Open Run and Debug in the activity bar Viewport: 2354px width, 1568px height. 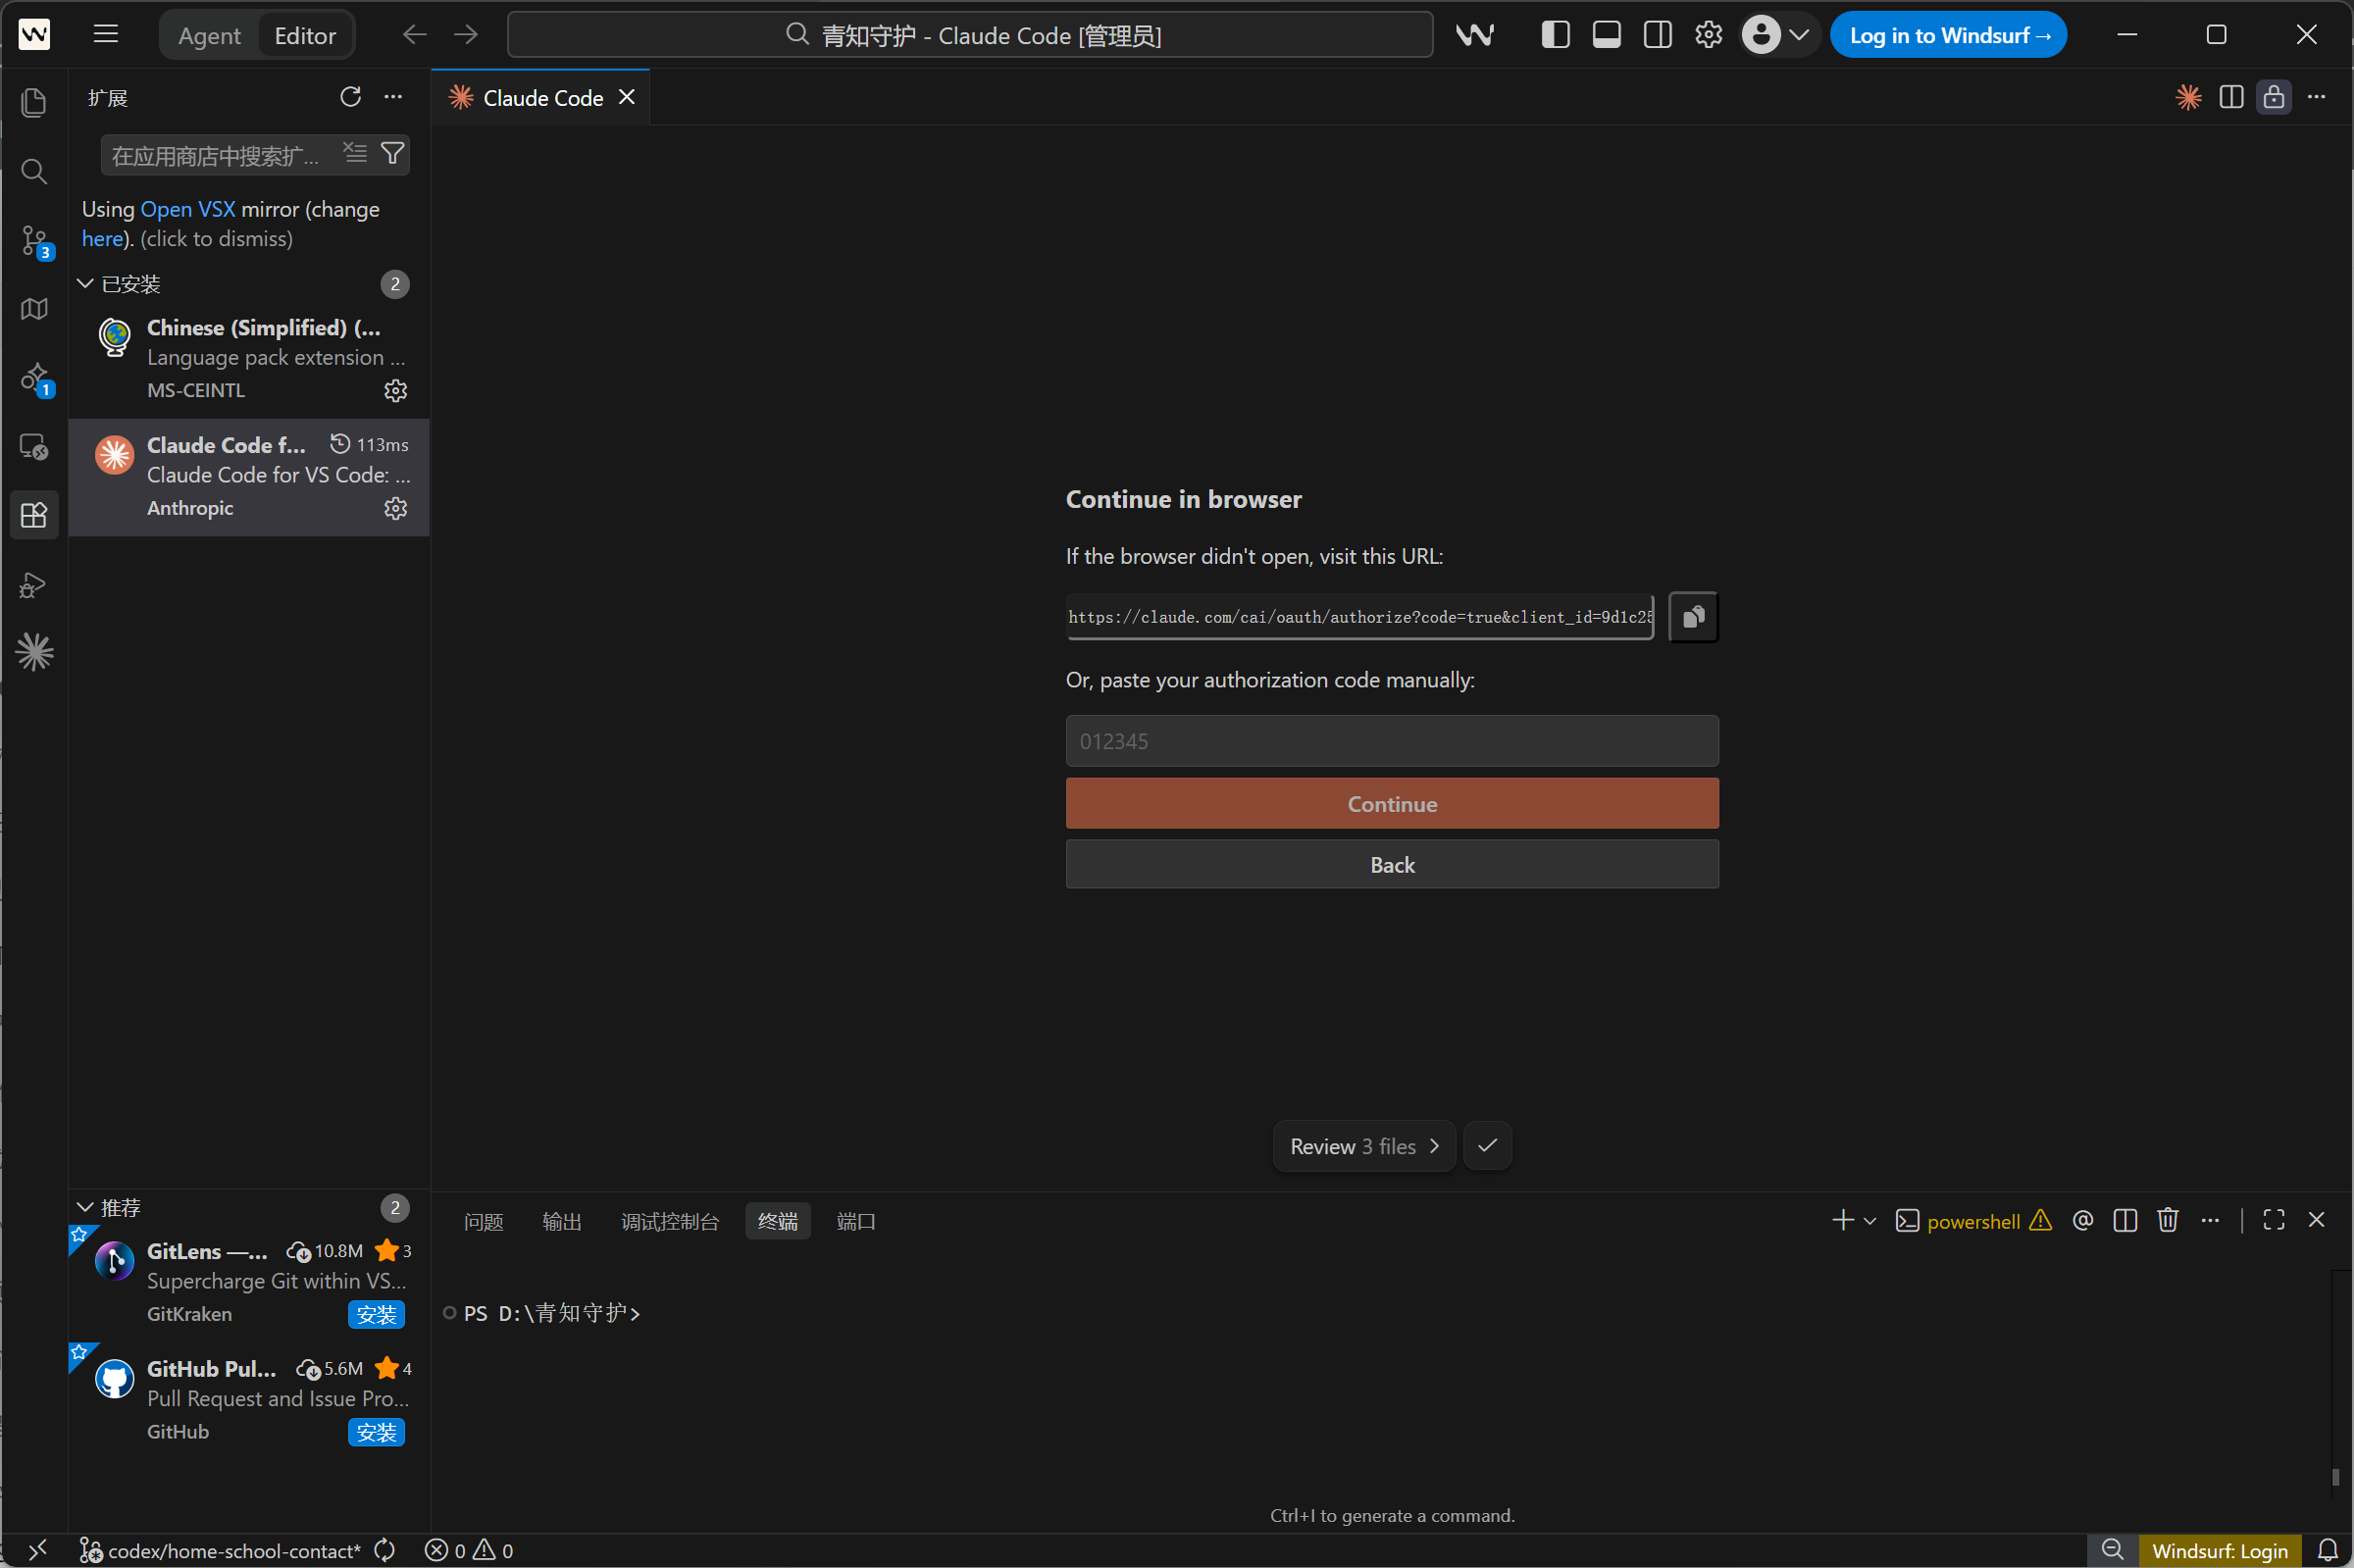tap(34, 585)
